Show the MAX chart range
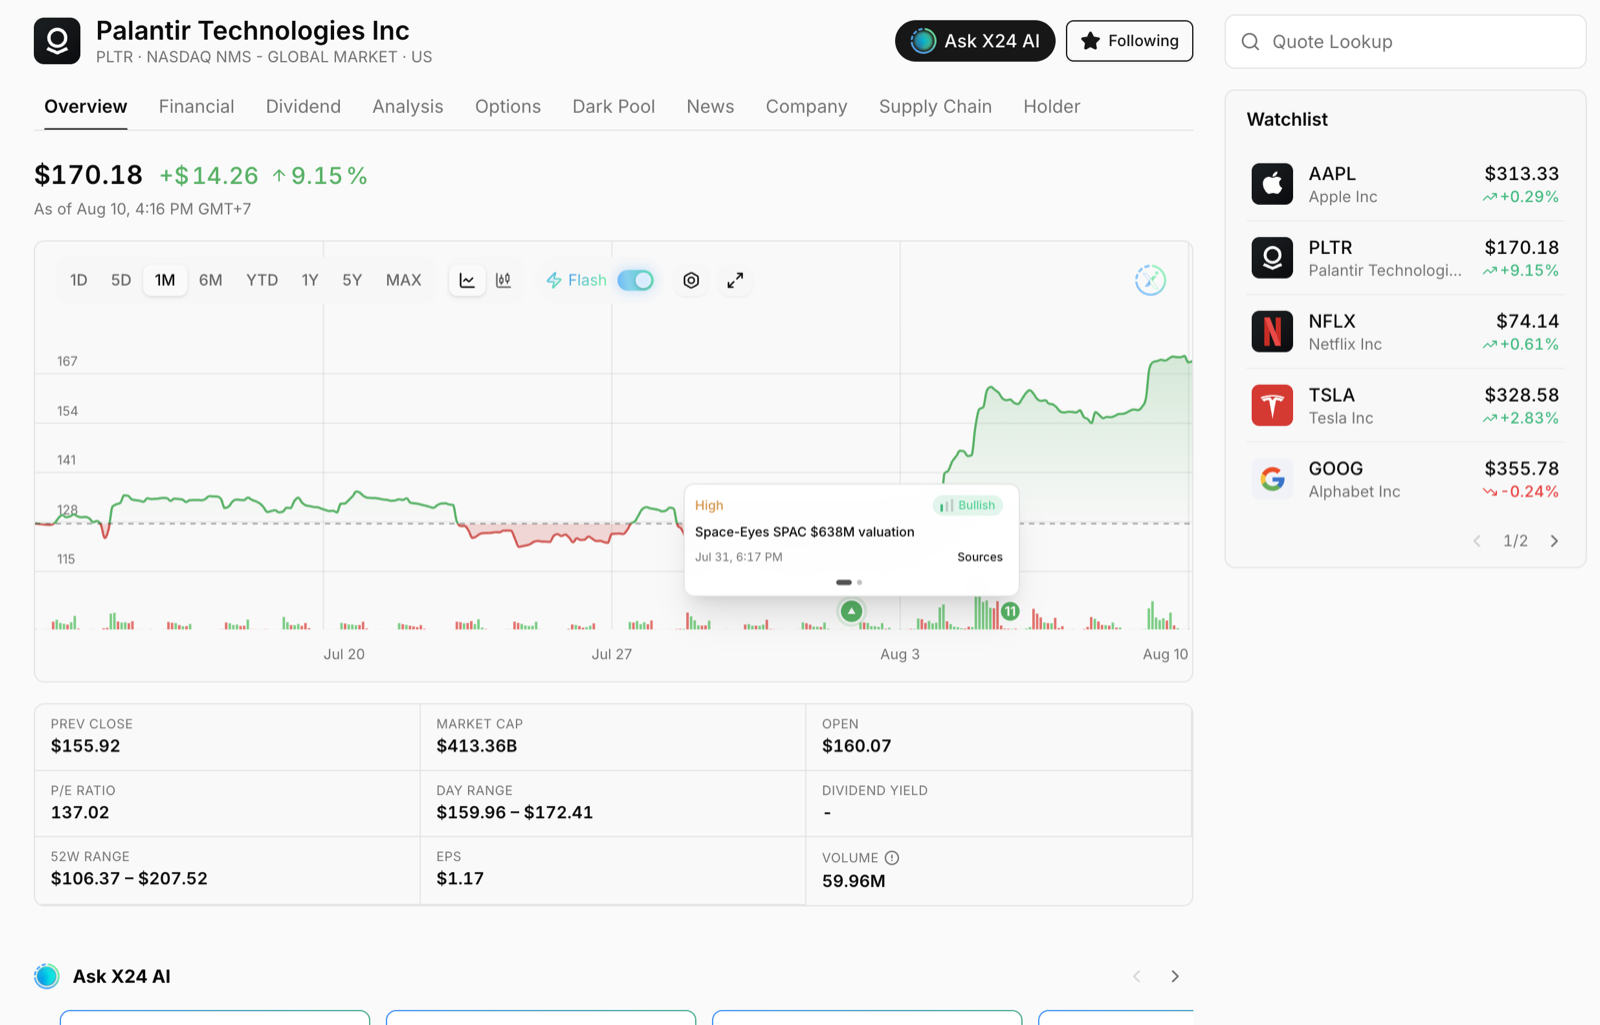The width and height of the screenshot is (1600, 1025). point(404,280)
